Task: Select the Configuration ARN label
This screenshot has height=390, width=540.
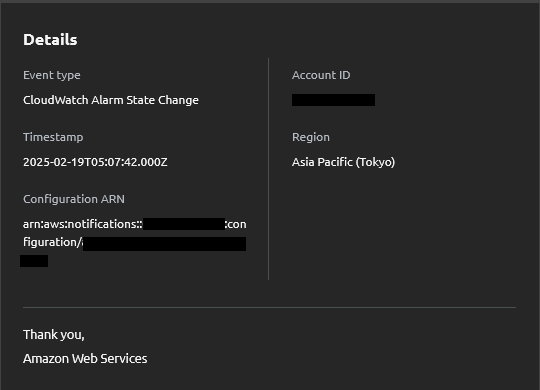Action: [x=74, y=199]
